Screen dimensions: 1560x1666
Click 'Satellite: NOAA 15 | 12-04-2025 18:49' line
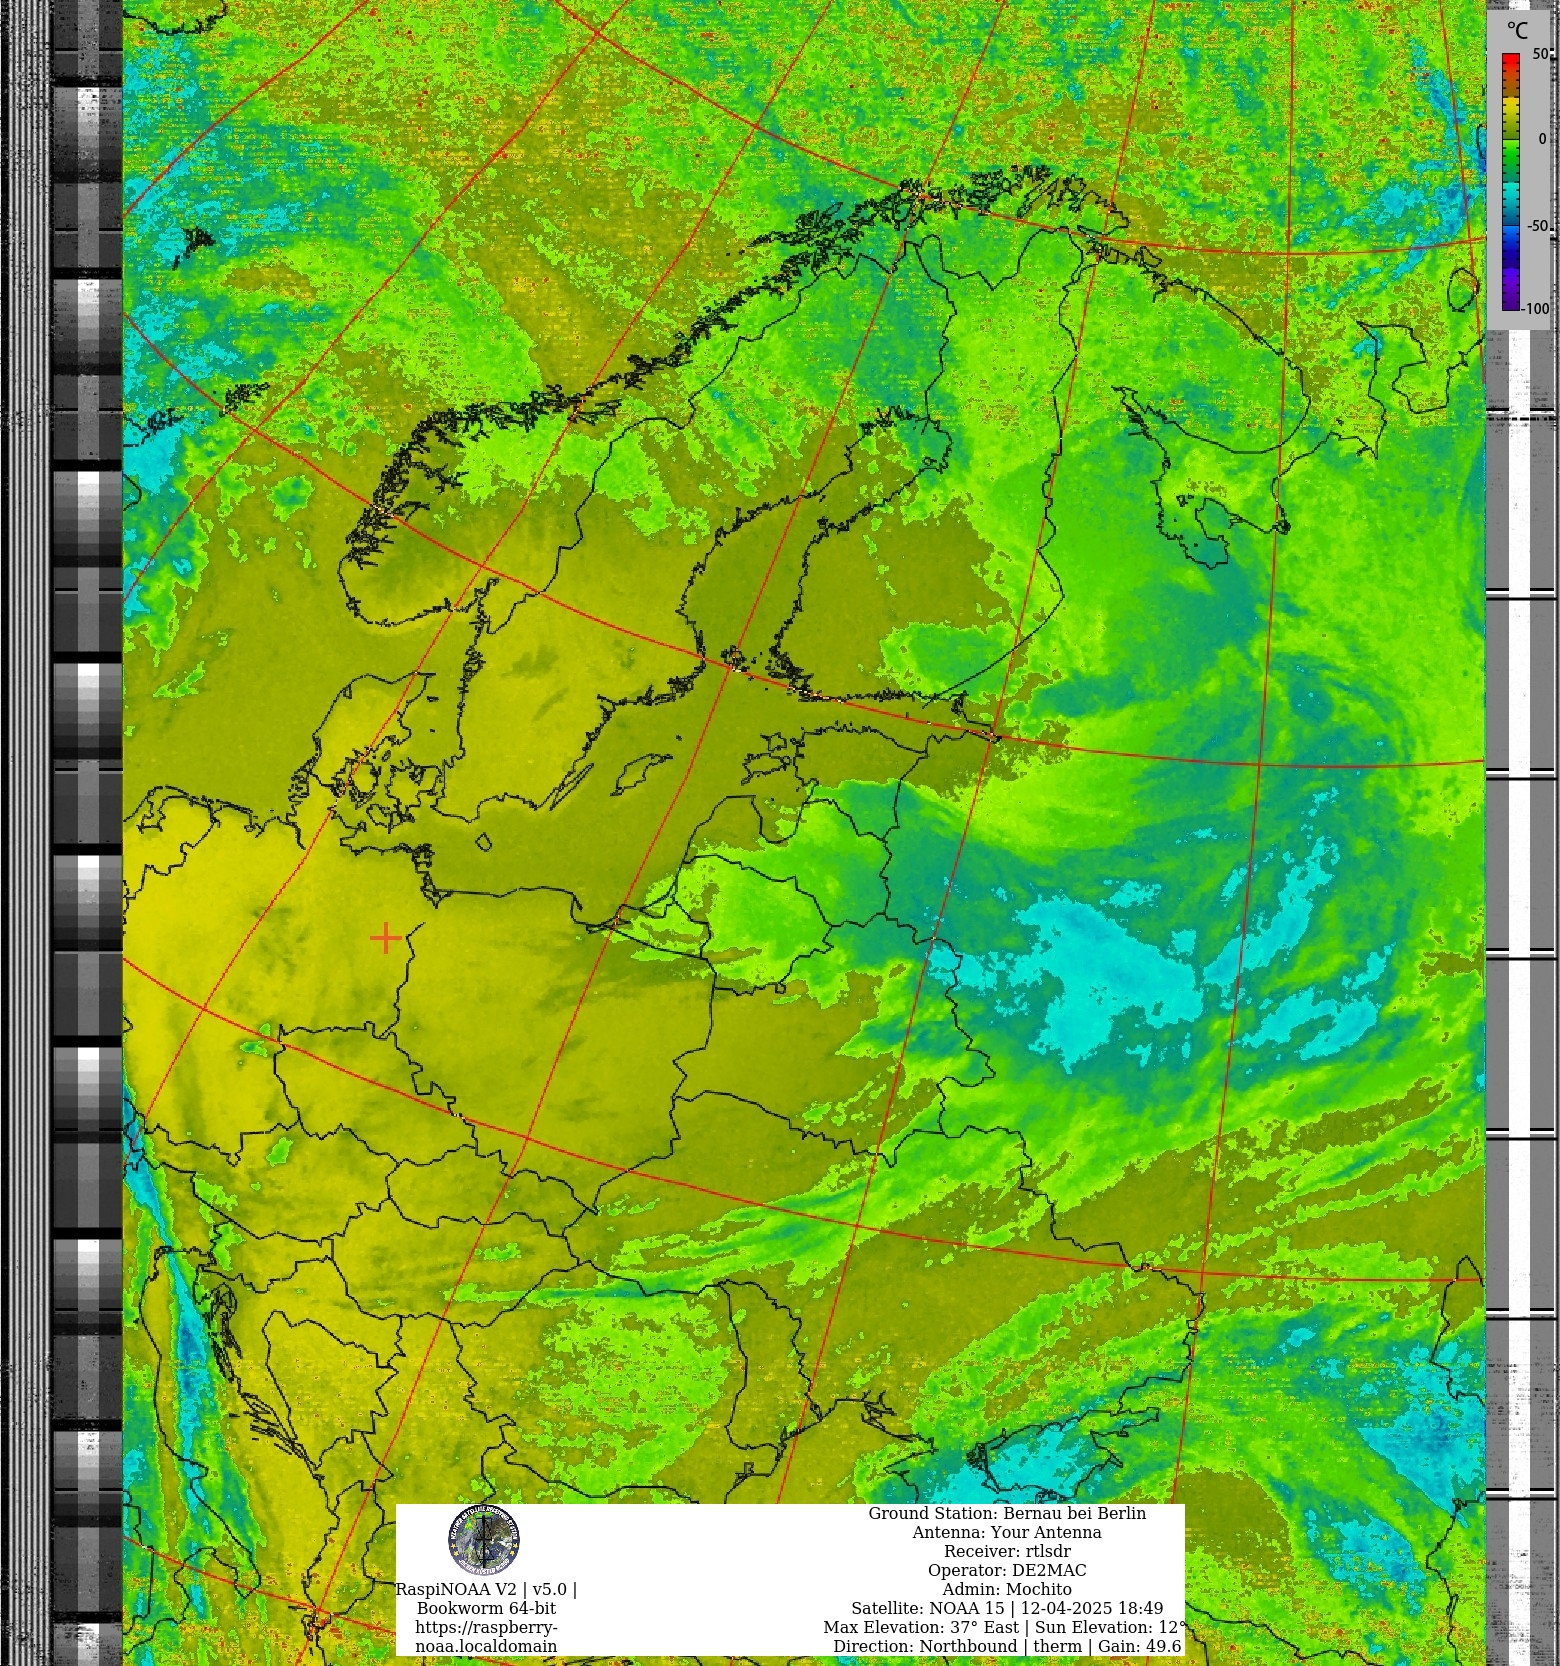[1007, 1608]
